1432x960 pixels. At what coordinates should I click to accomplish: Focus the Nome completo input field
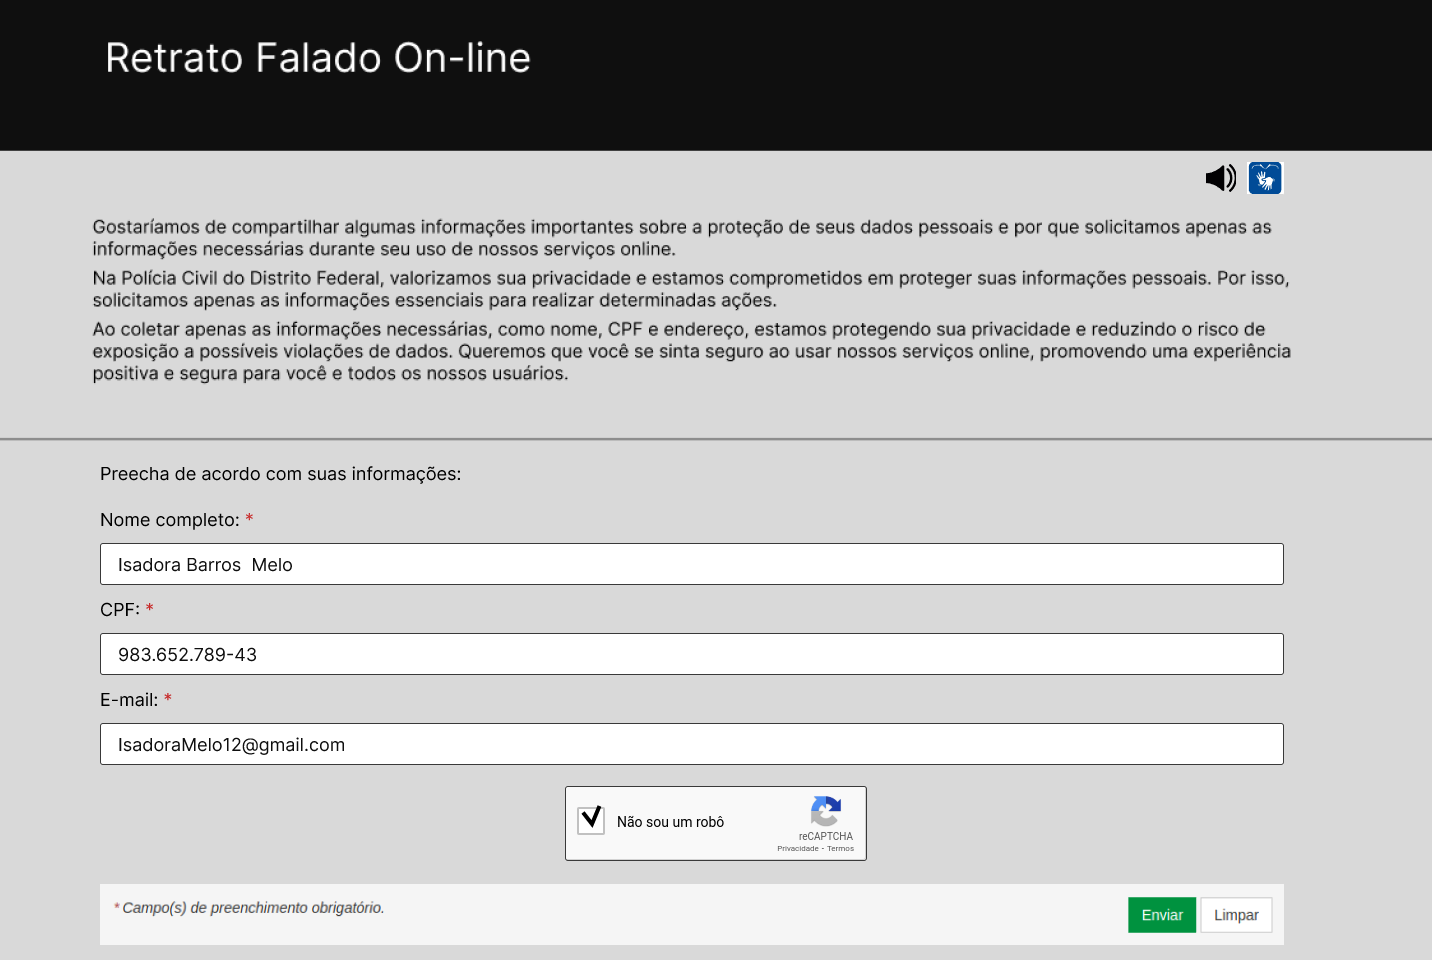[692, 564]
